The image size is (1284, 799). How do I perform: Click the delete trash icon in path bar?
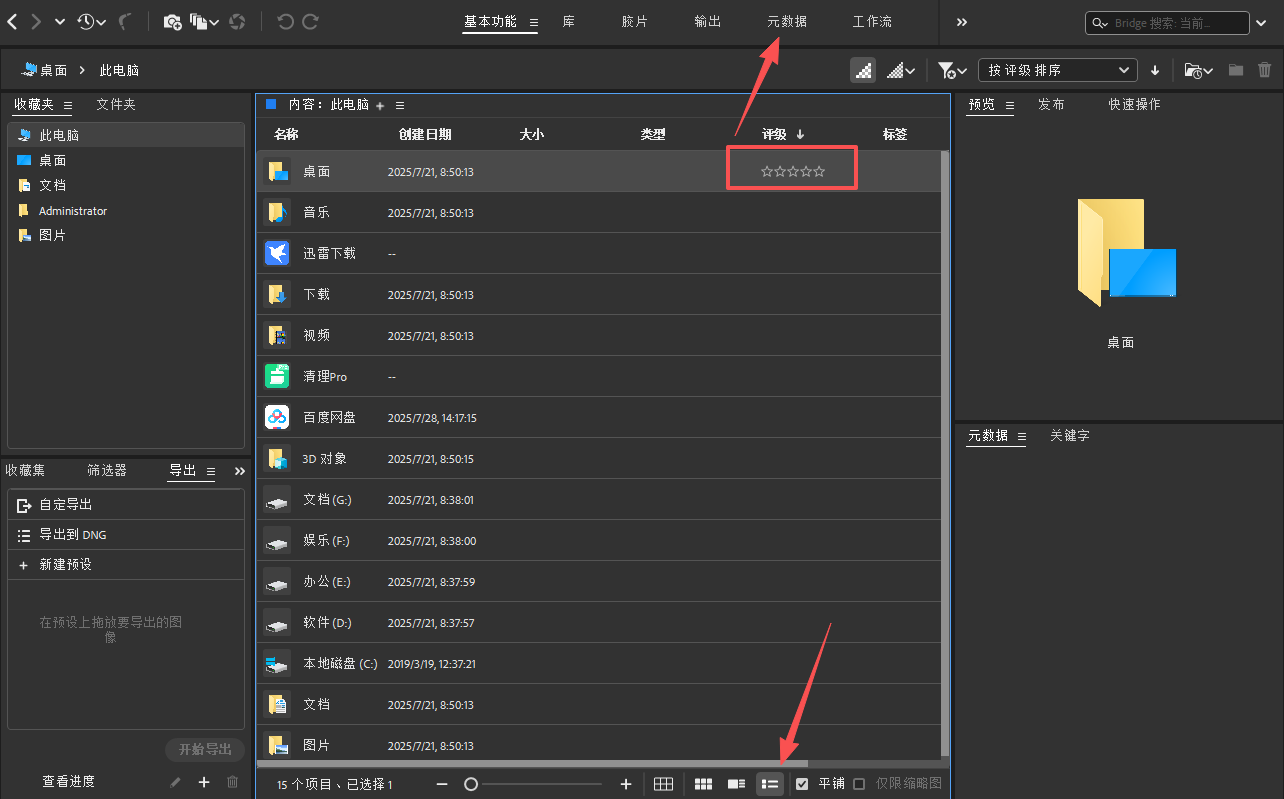click(x=1264, y=70)
